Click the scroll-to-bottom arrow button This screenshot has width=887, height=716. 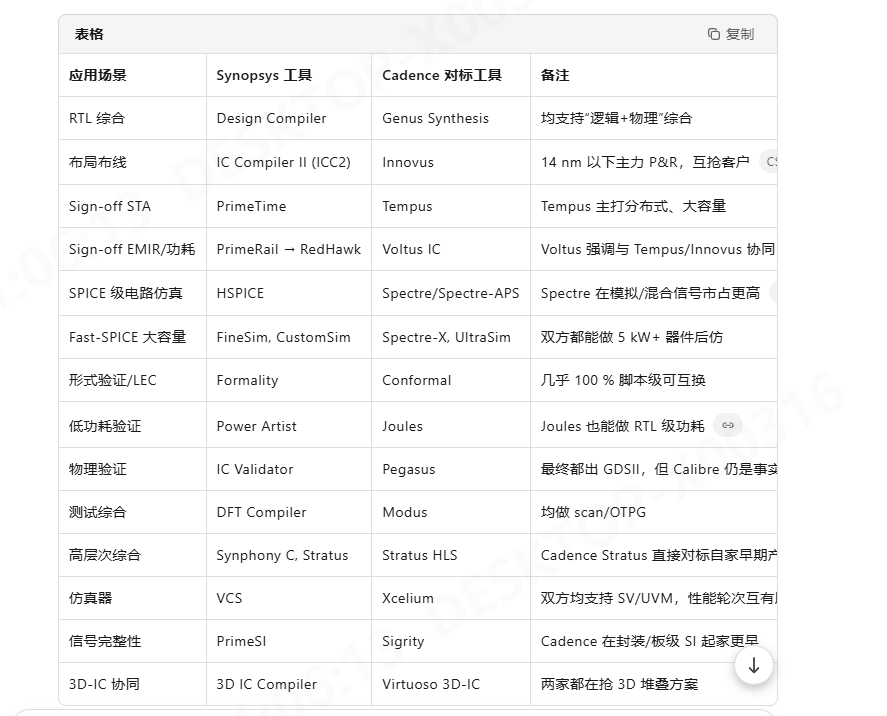pos(753,665)
